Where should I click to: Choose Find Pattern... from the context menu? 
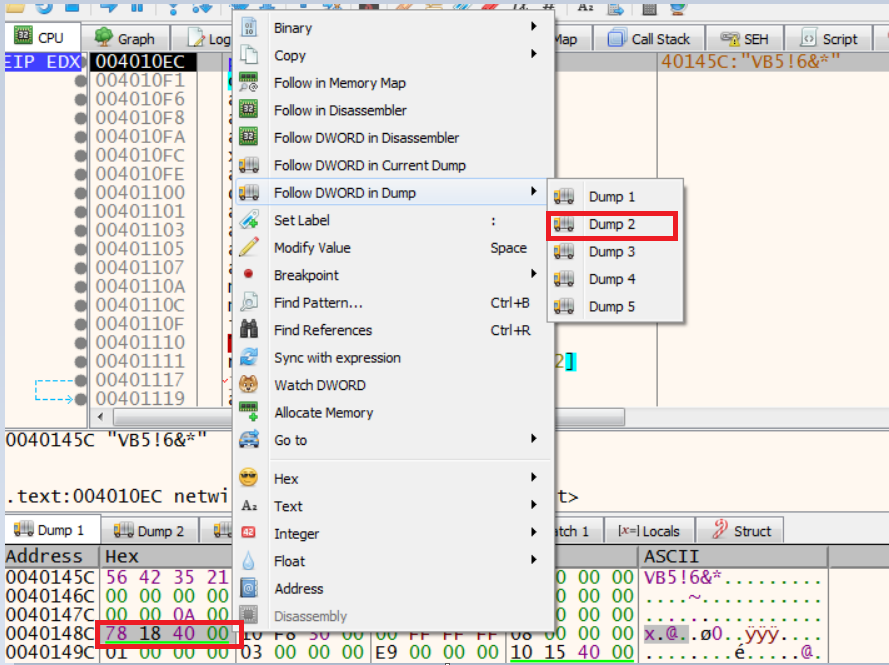(318, 303)
